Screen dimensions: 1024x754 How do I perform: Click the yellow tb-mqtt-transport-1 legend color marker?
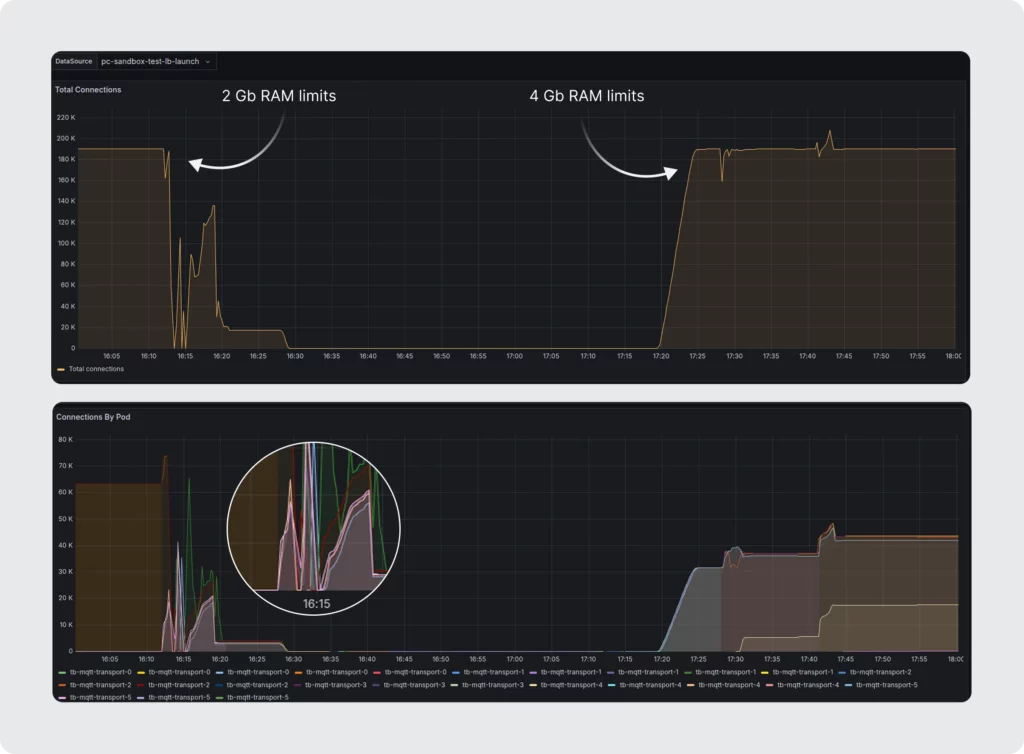pos(764,672)
